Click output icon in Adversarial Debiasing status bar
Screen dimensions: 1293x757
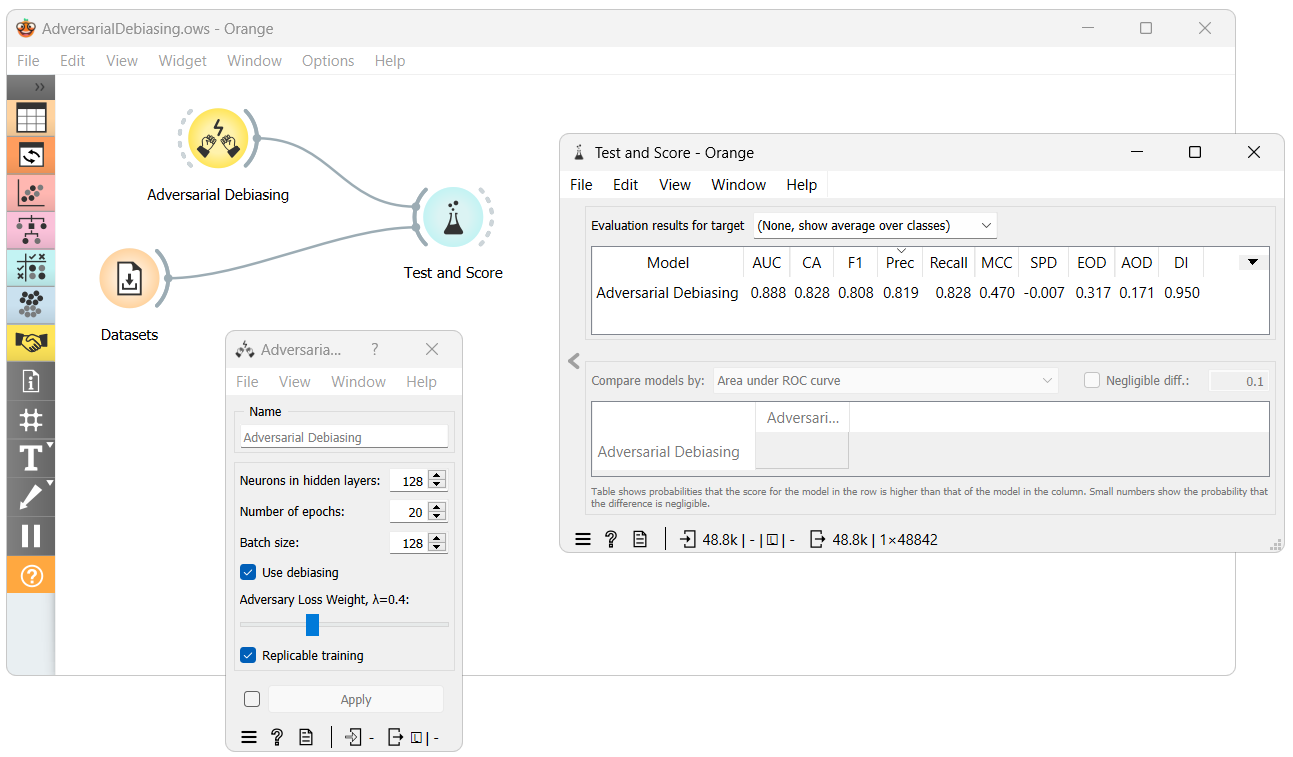(396, 738)
